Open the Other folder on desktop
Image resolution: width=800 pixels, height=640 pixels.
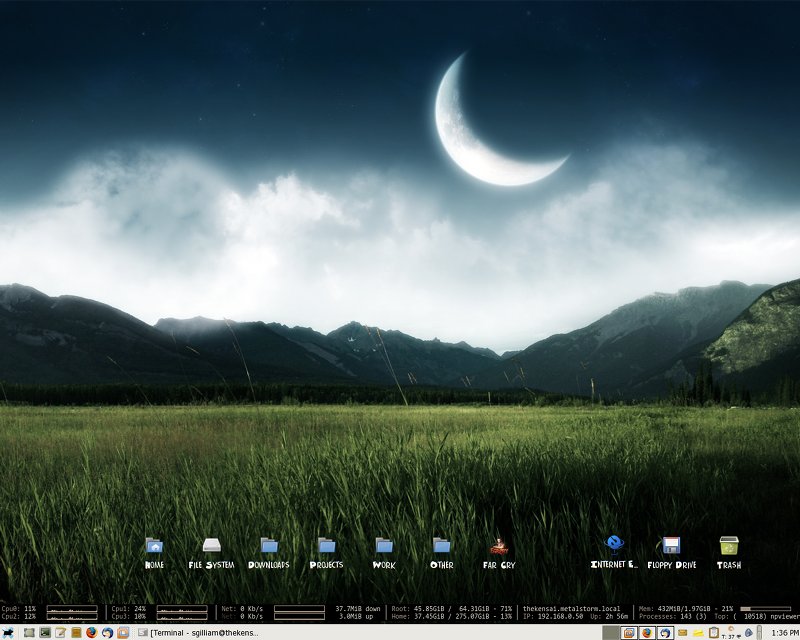point(441,553)
